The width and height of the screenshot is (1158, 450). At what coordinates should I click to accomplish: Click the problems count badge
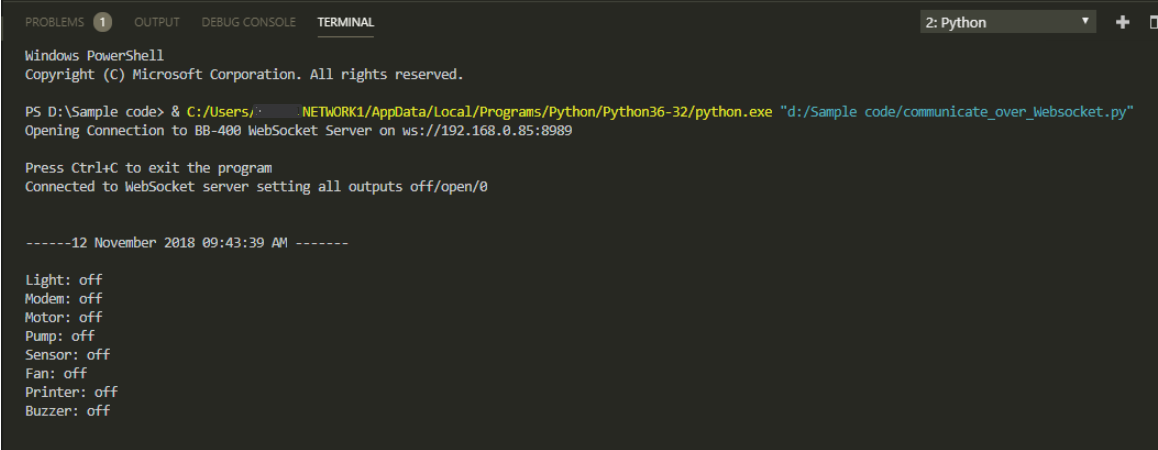tap(103, 22)
